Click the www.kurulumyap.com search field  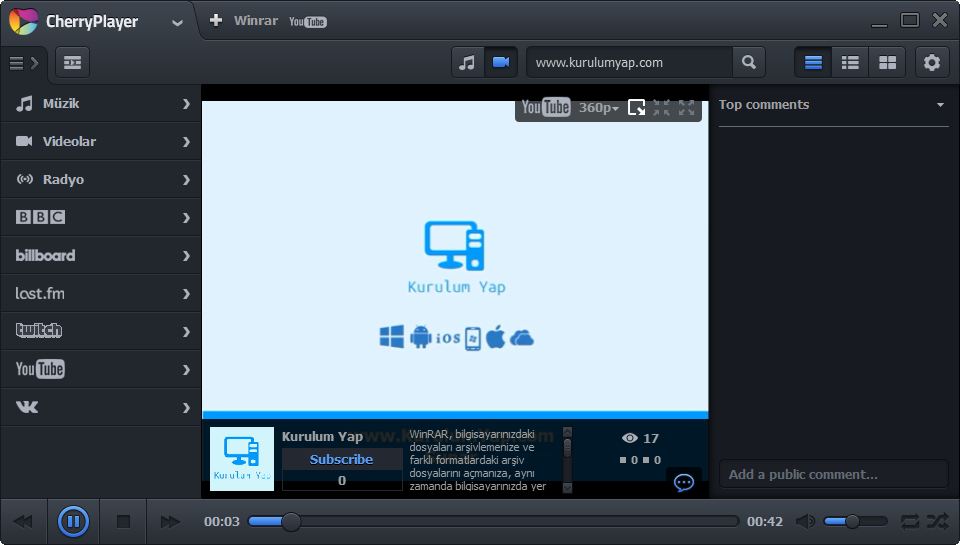[x=629, y=62]
